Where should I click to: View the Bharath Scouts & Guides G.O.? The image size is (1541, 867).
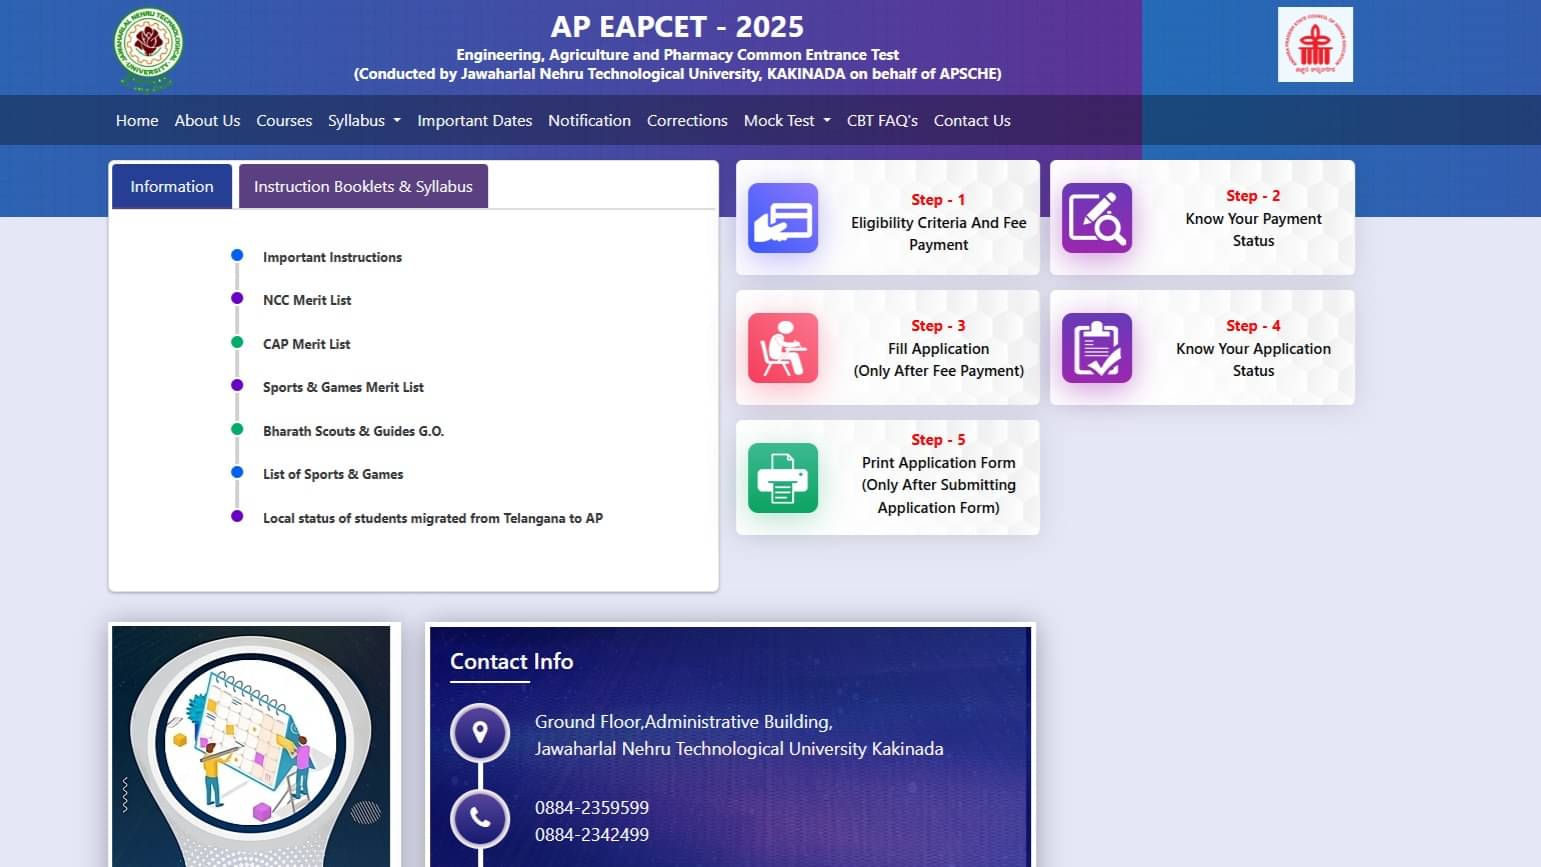[x=353, y=431]
